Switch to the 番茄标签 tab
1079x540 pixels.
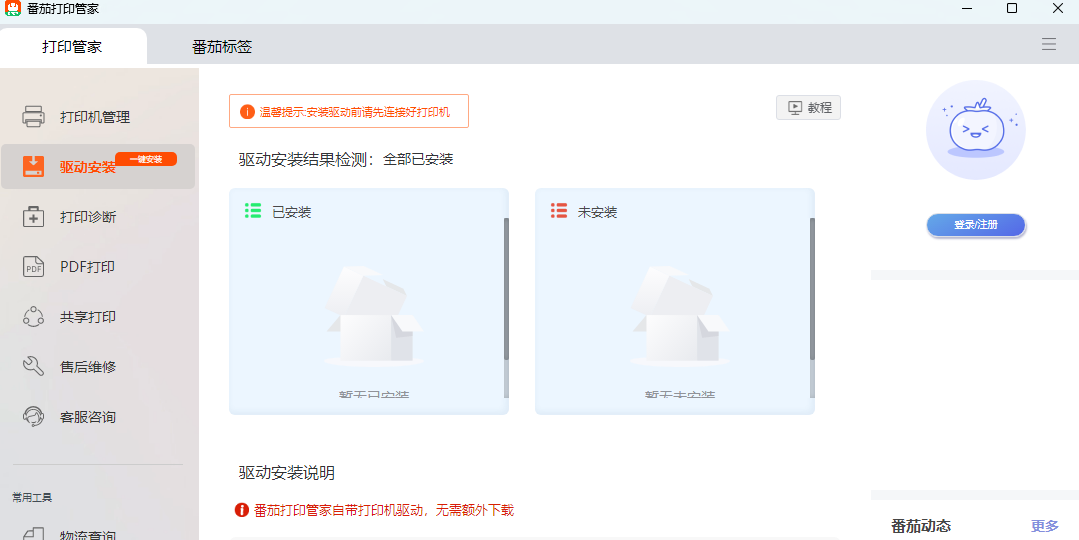click(222, 47)
